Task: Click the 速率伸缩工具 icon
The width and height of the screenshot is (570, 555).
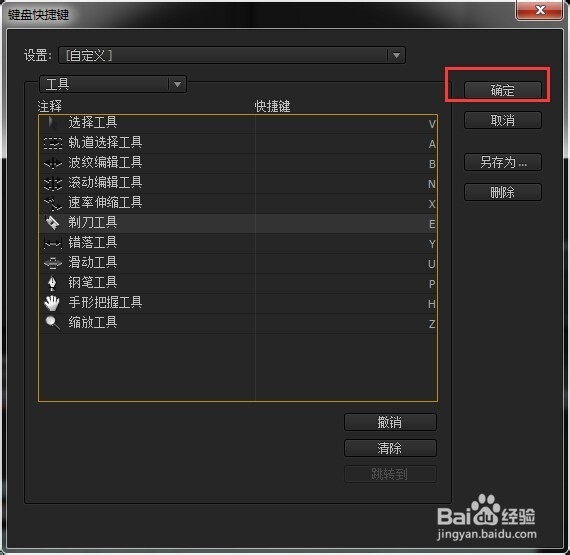Action: pos(53,203)
